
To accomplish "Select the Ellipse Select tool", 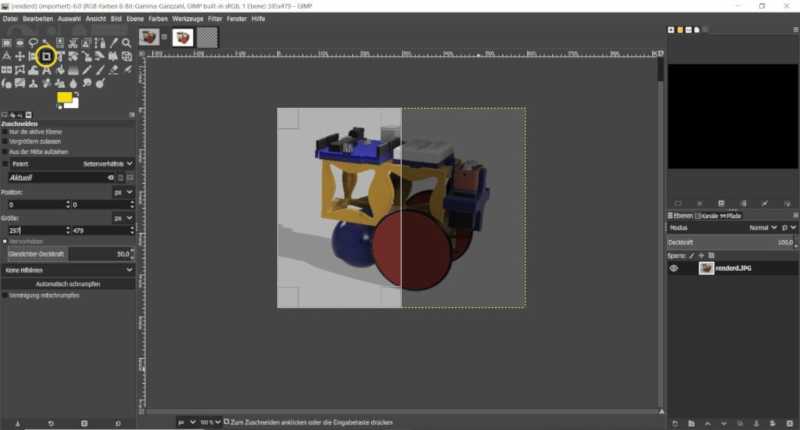I will [20, 43].
